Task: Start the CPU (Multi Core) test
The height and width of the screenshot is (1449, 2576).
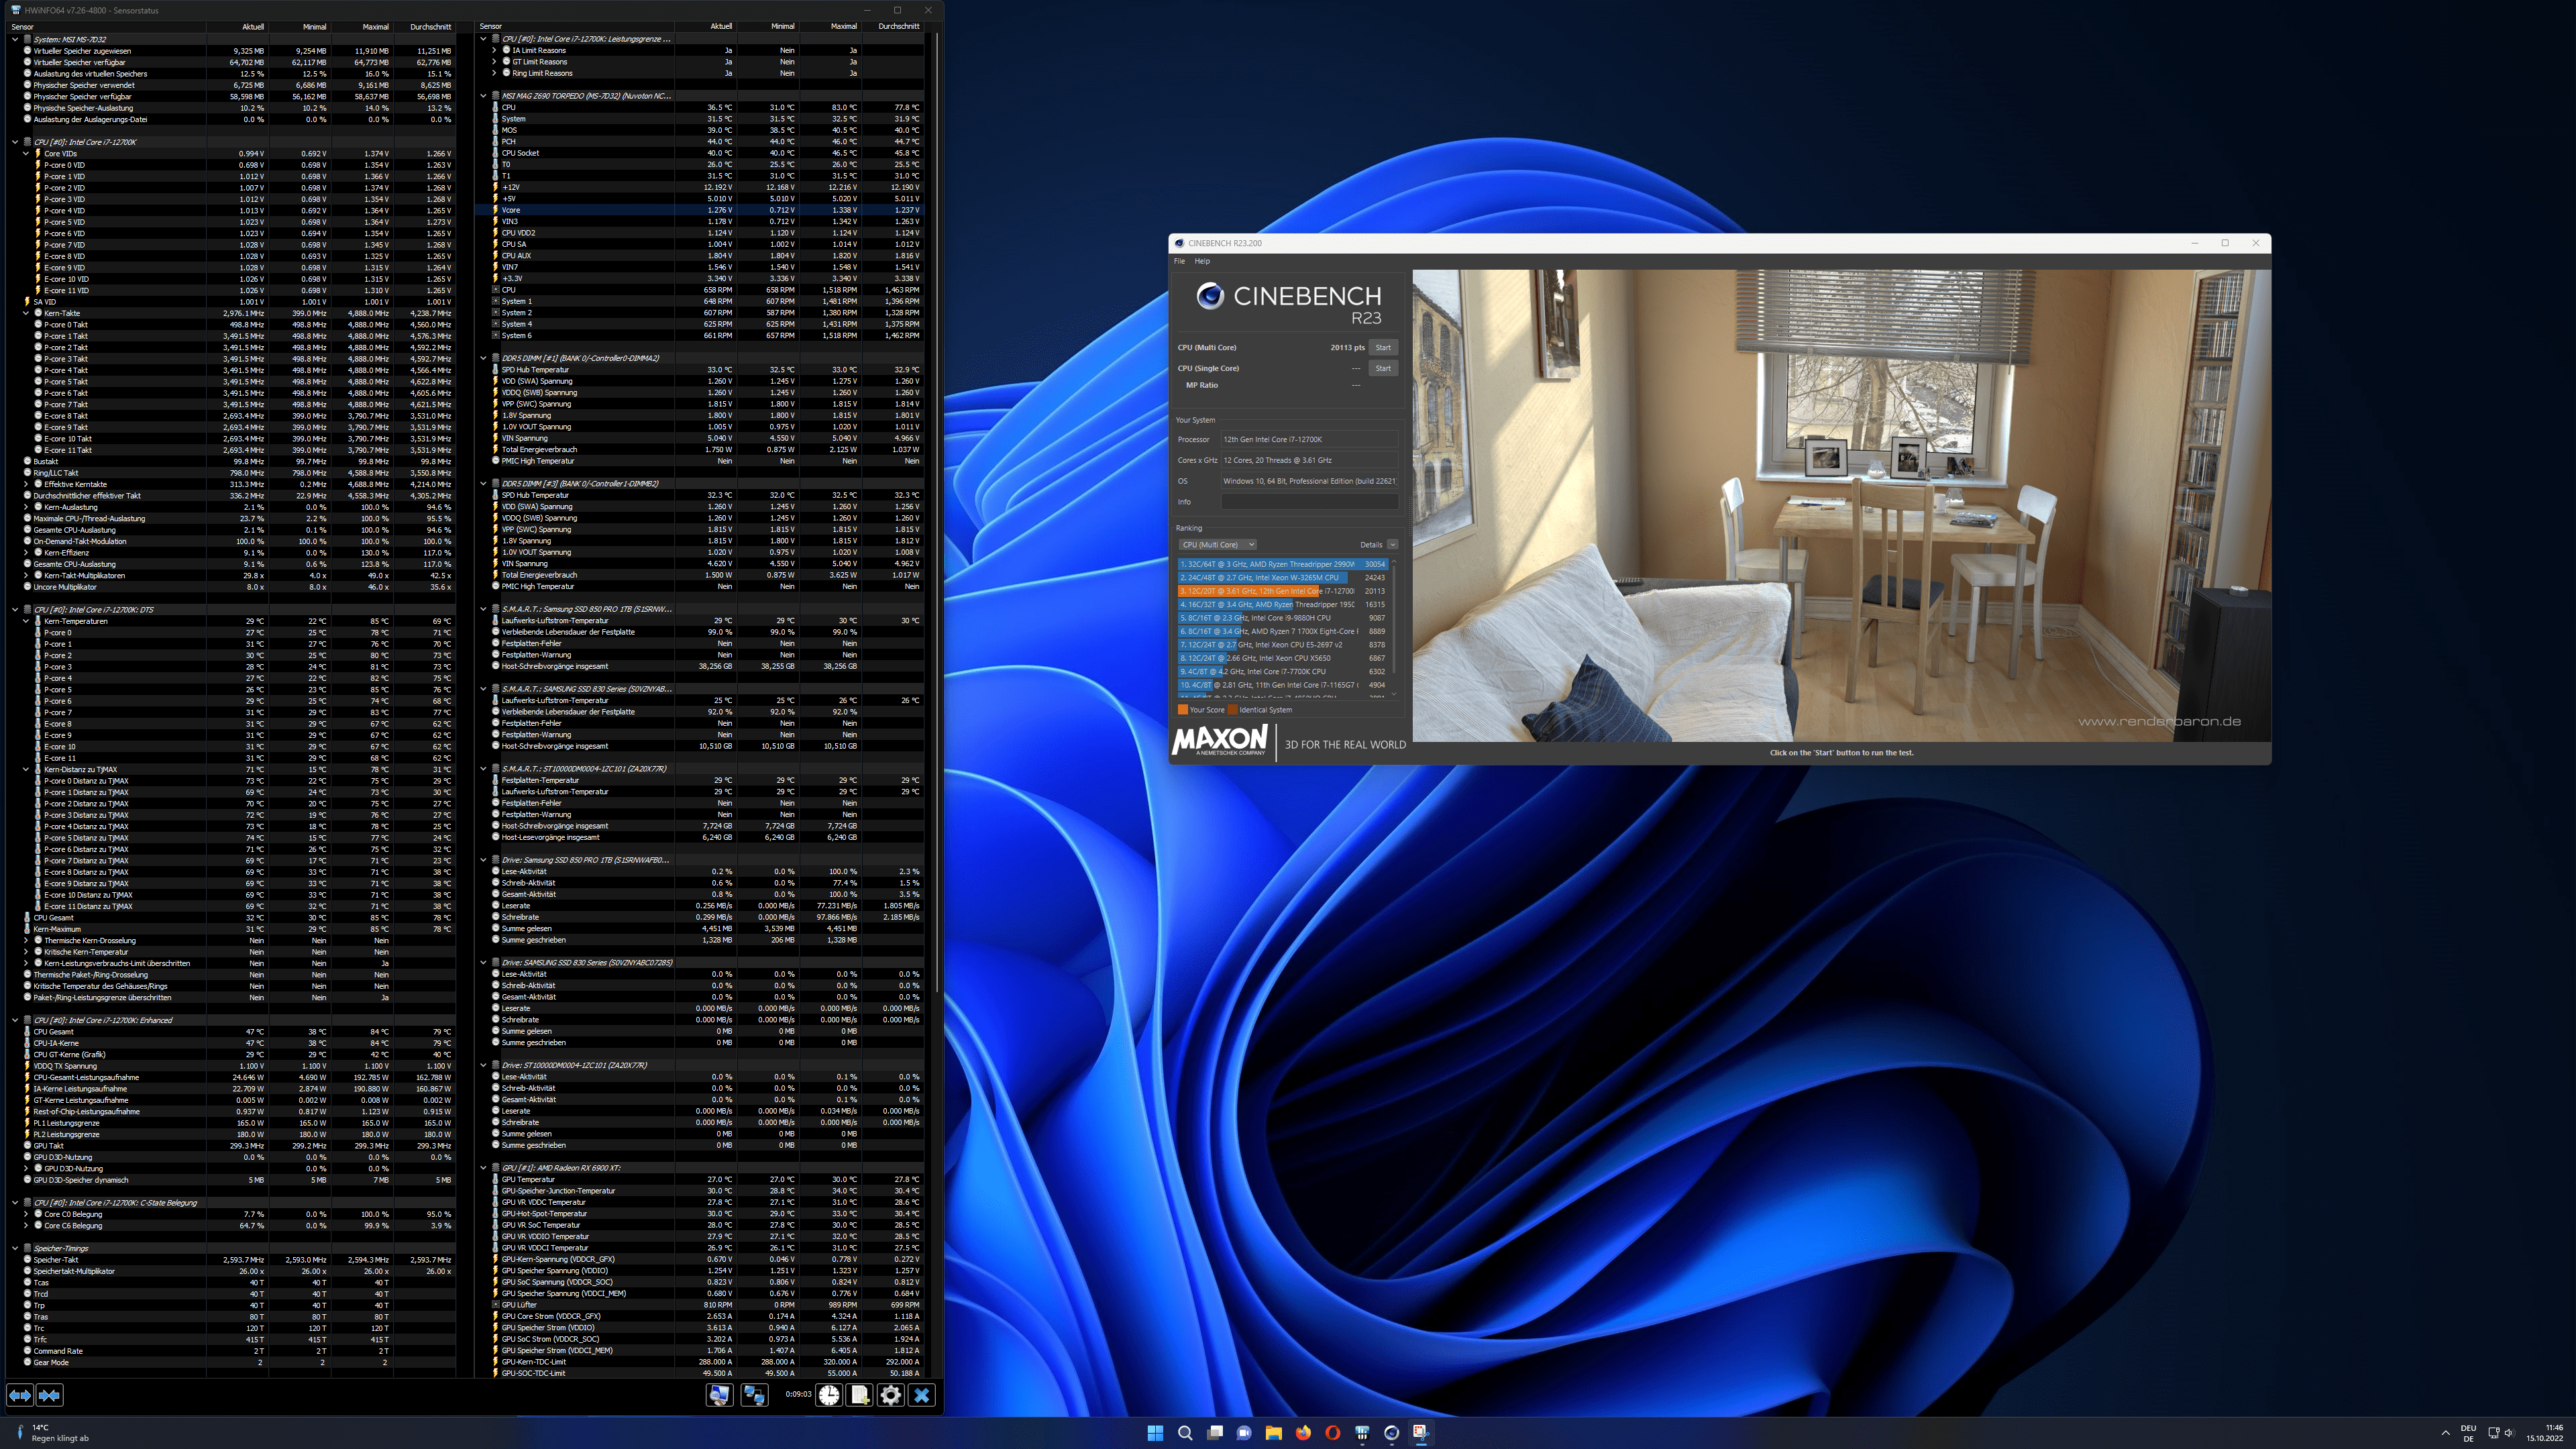Action: point(1383,348)
